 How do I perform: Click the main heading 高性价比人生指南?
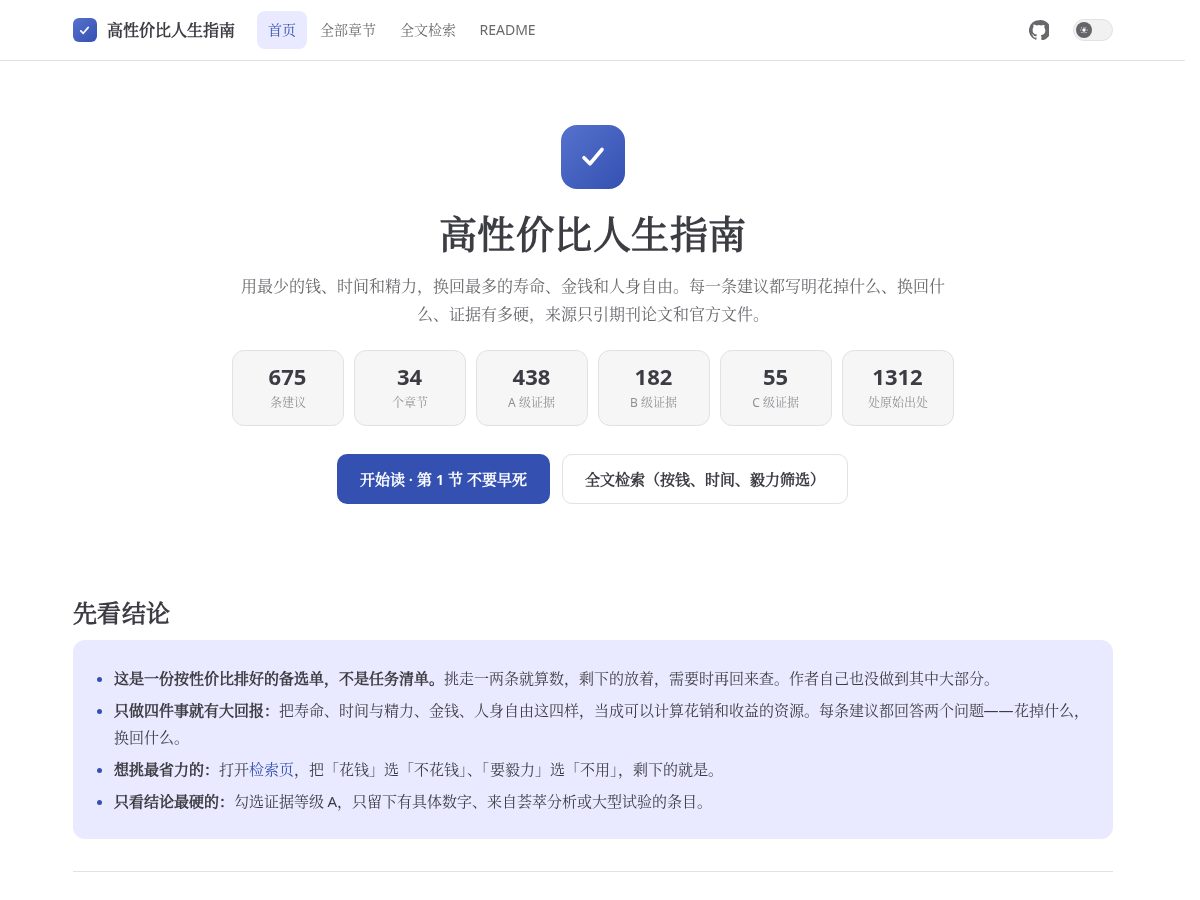coord(593,235)
